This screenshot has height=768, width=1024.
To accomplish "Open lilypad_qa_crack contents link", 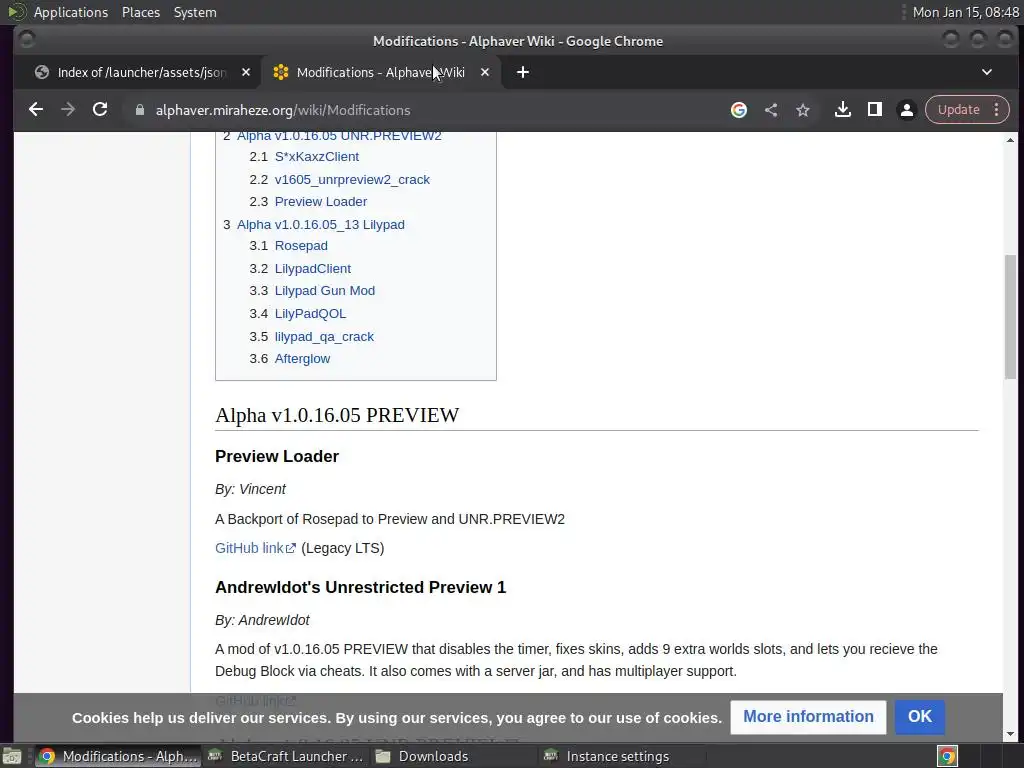I will coord(324,337).
